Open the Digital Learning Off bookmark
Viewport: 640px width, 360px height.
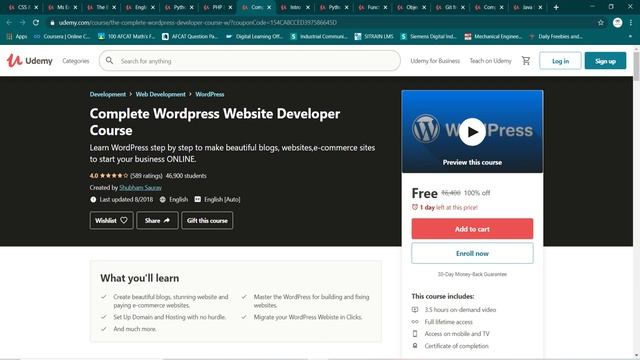coord(254,36)
